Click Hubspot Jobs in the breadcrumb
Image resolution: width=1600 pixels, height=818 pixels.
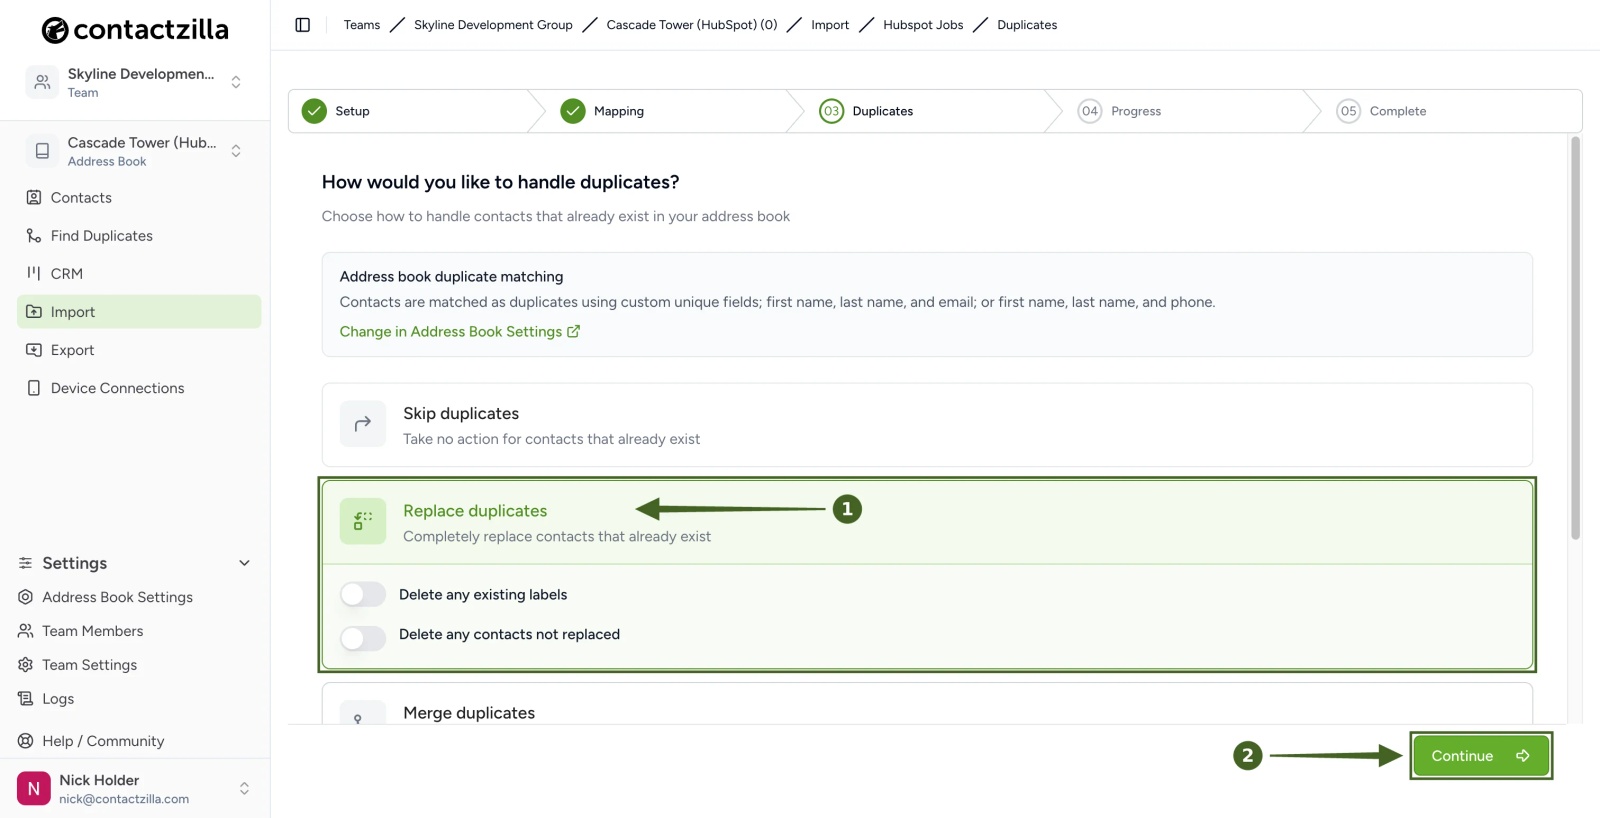[923, 25]
